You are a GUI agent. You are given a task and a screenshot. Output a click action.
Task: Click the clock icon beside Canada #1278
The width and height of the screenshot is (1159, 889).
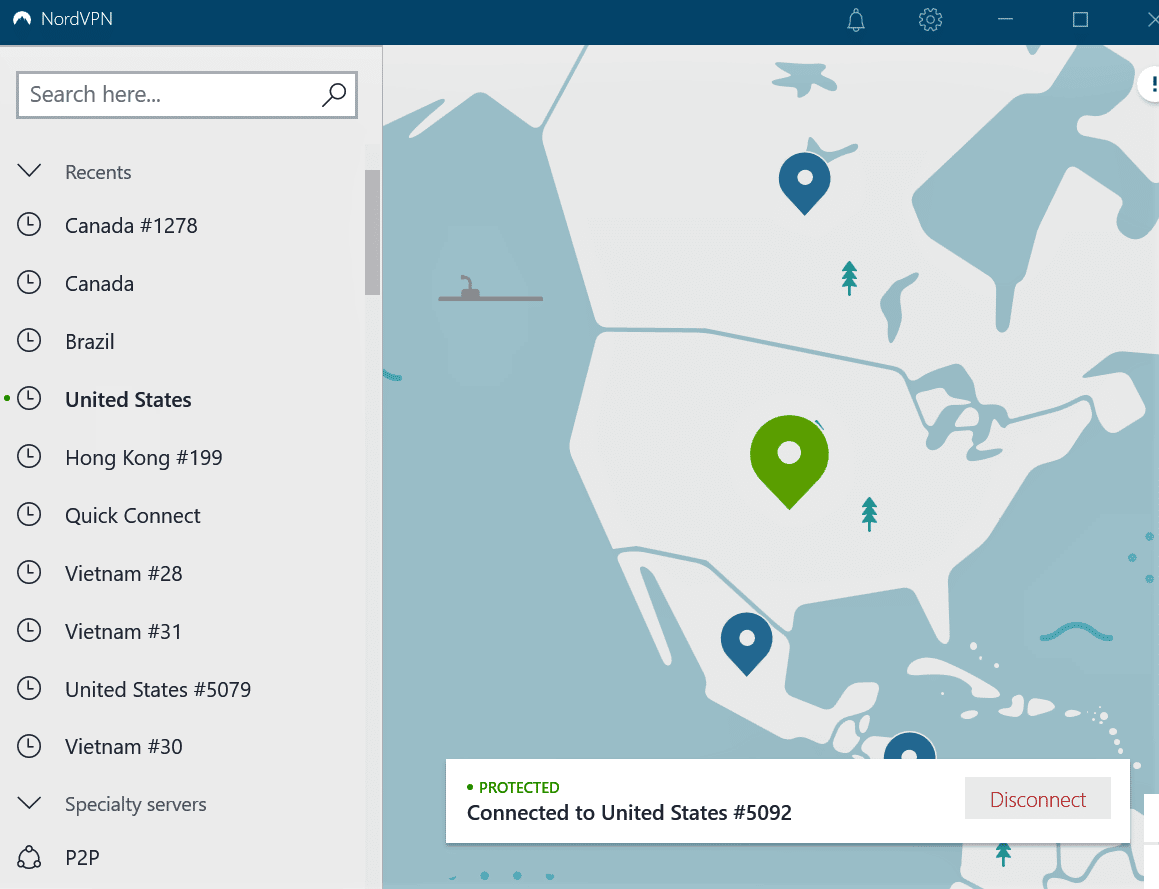(29, 224)
